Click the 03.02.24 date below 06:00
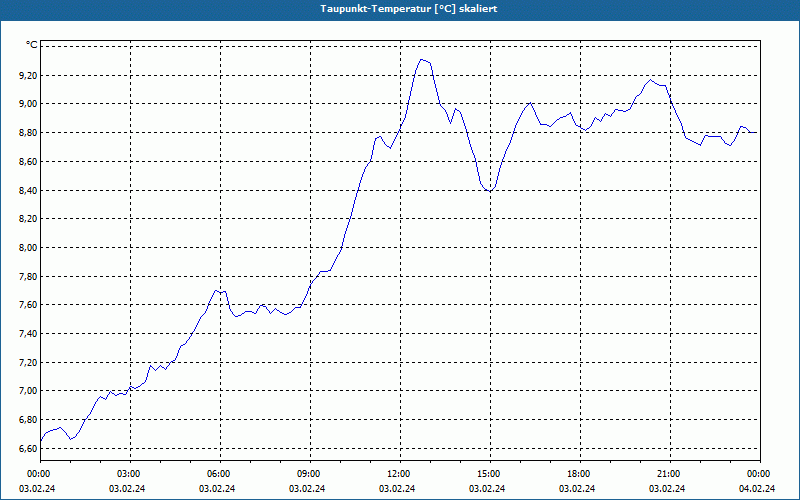The image size is (800, 500). pyautogui.click(x=217, y=488)
